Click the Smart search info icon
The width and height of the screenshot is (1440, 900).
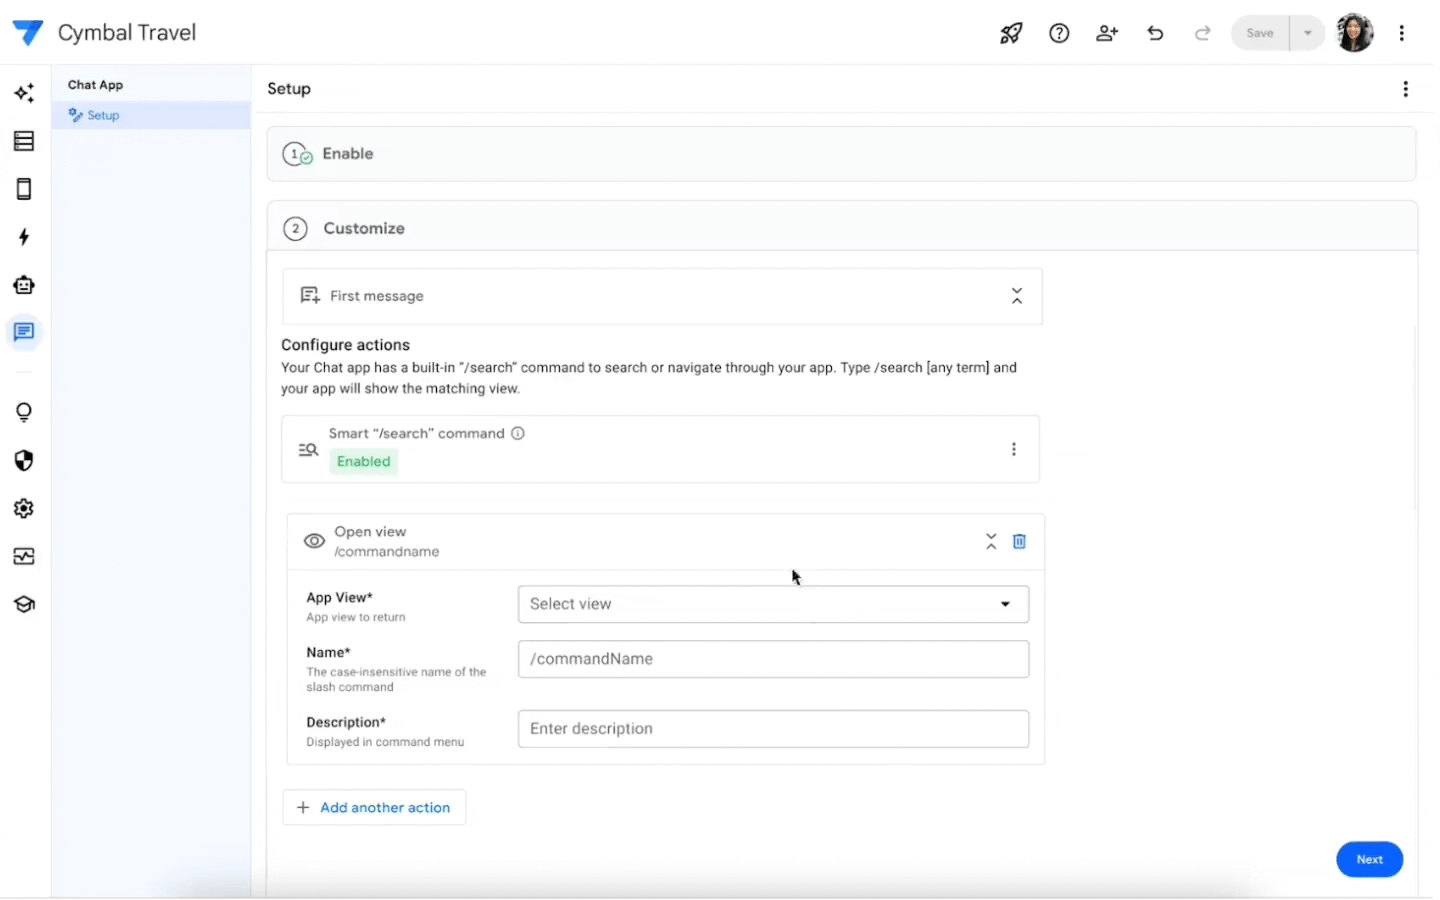point(518,433)
